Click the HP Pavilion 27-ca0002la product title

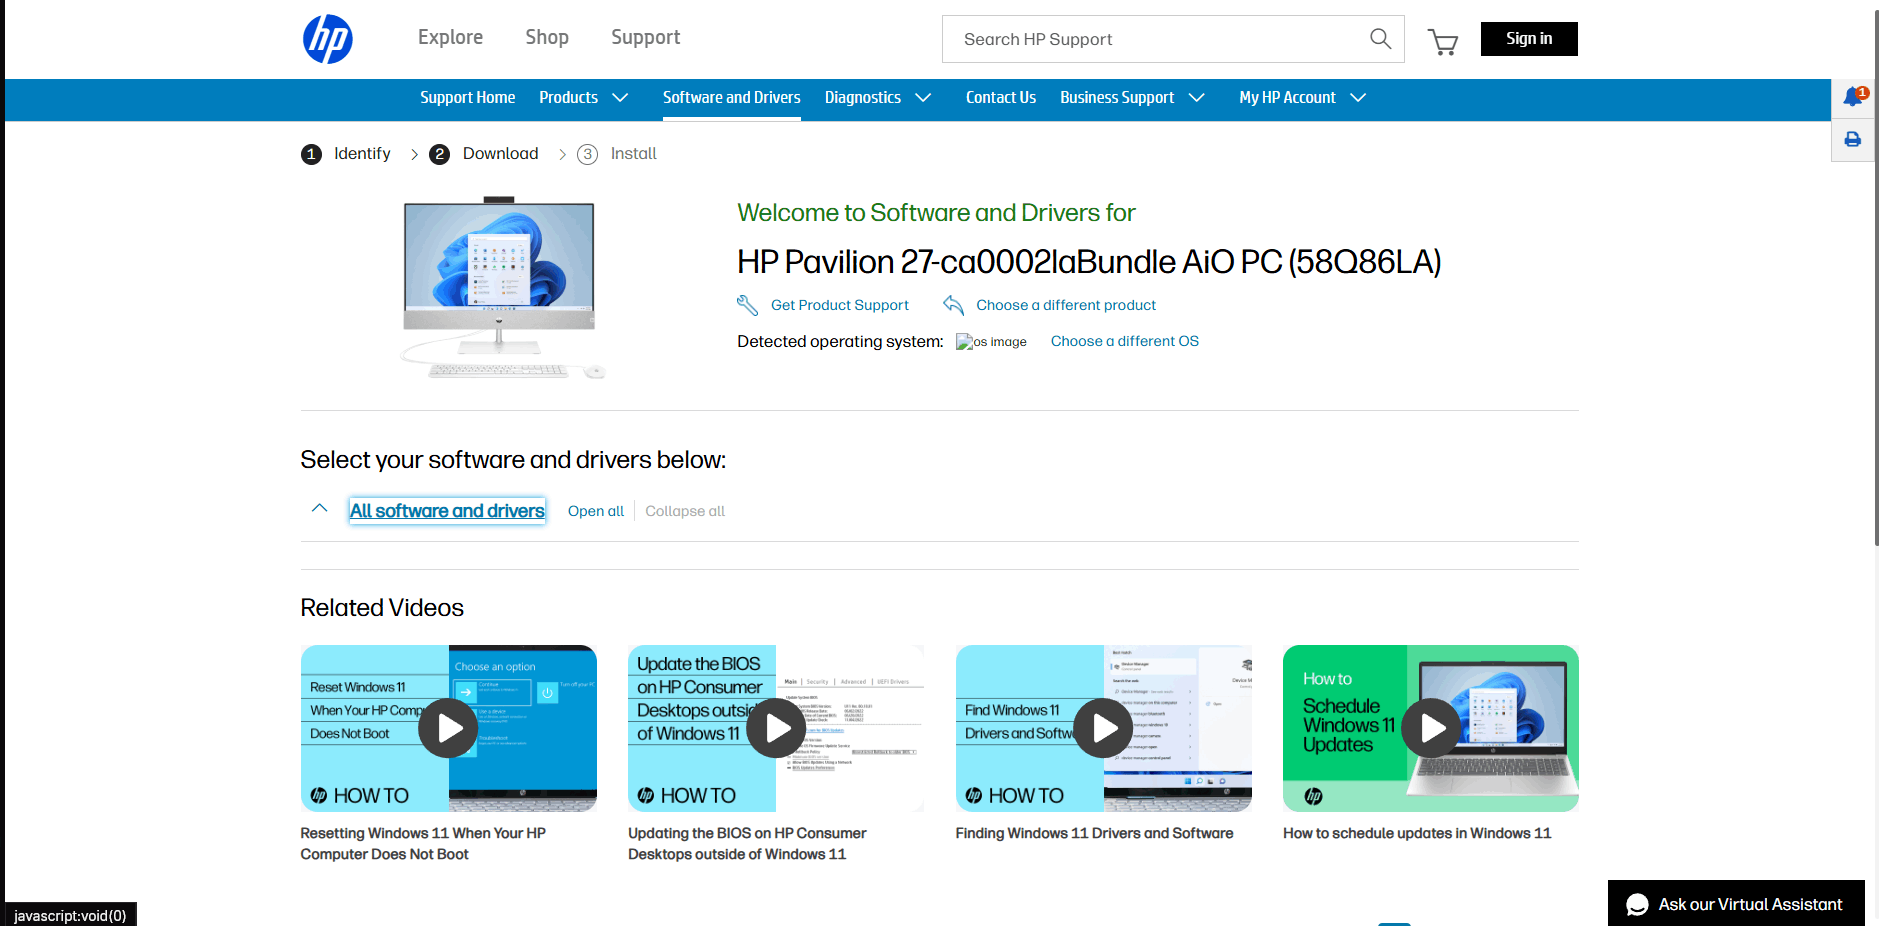coord(1089,262)
